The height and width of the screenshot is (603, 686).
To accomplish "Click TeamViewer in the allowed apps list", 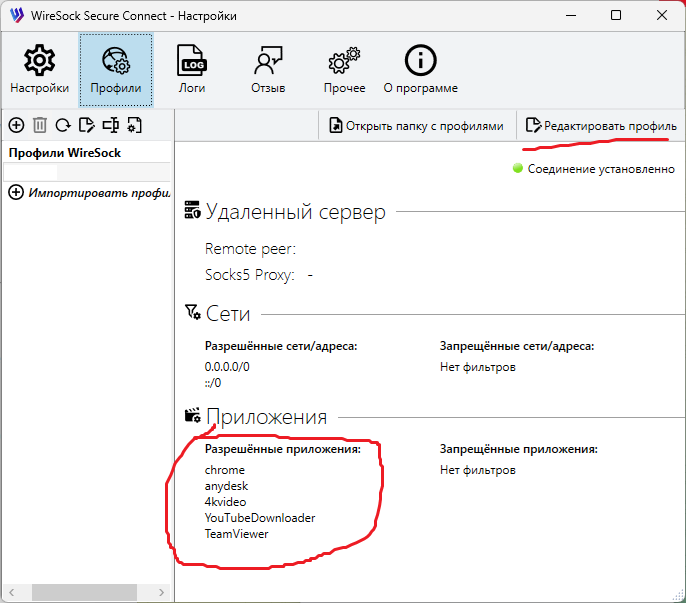I will point(236,534).
